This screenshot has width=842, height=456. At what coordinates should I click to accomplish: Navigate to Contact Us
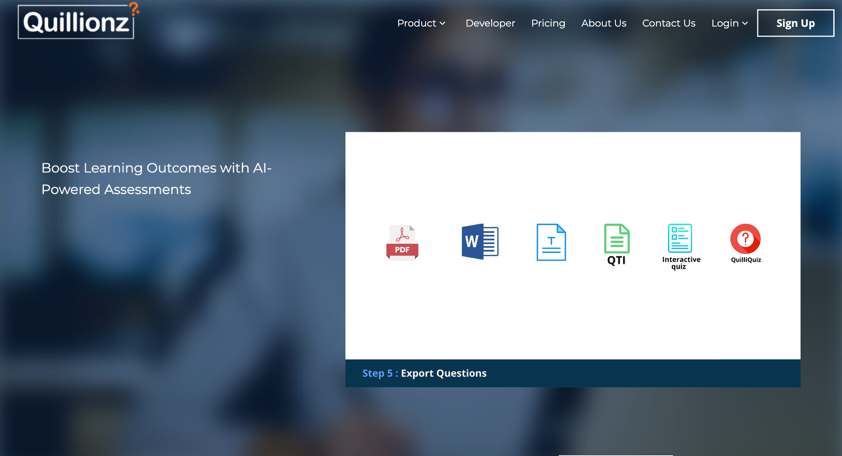[669, 23]
